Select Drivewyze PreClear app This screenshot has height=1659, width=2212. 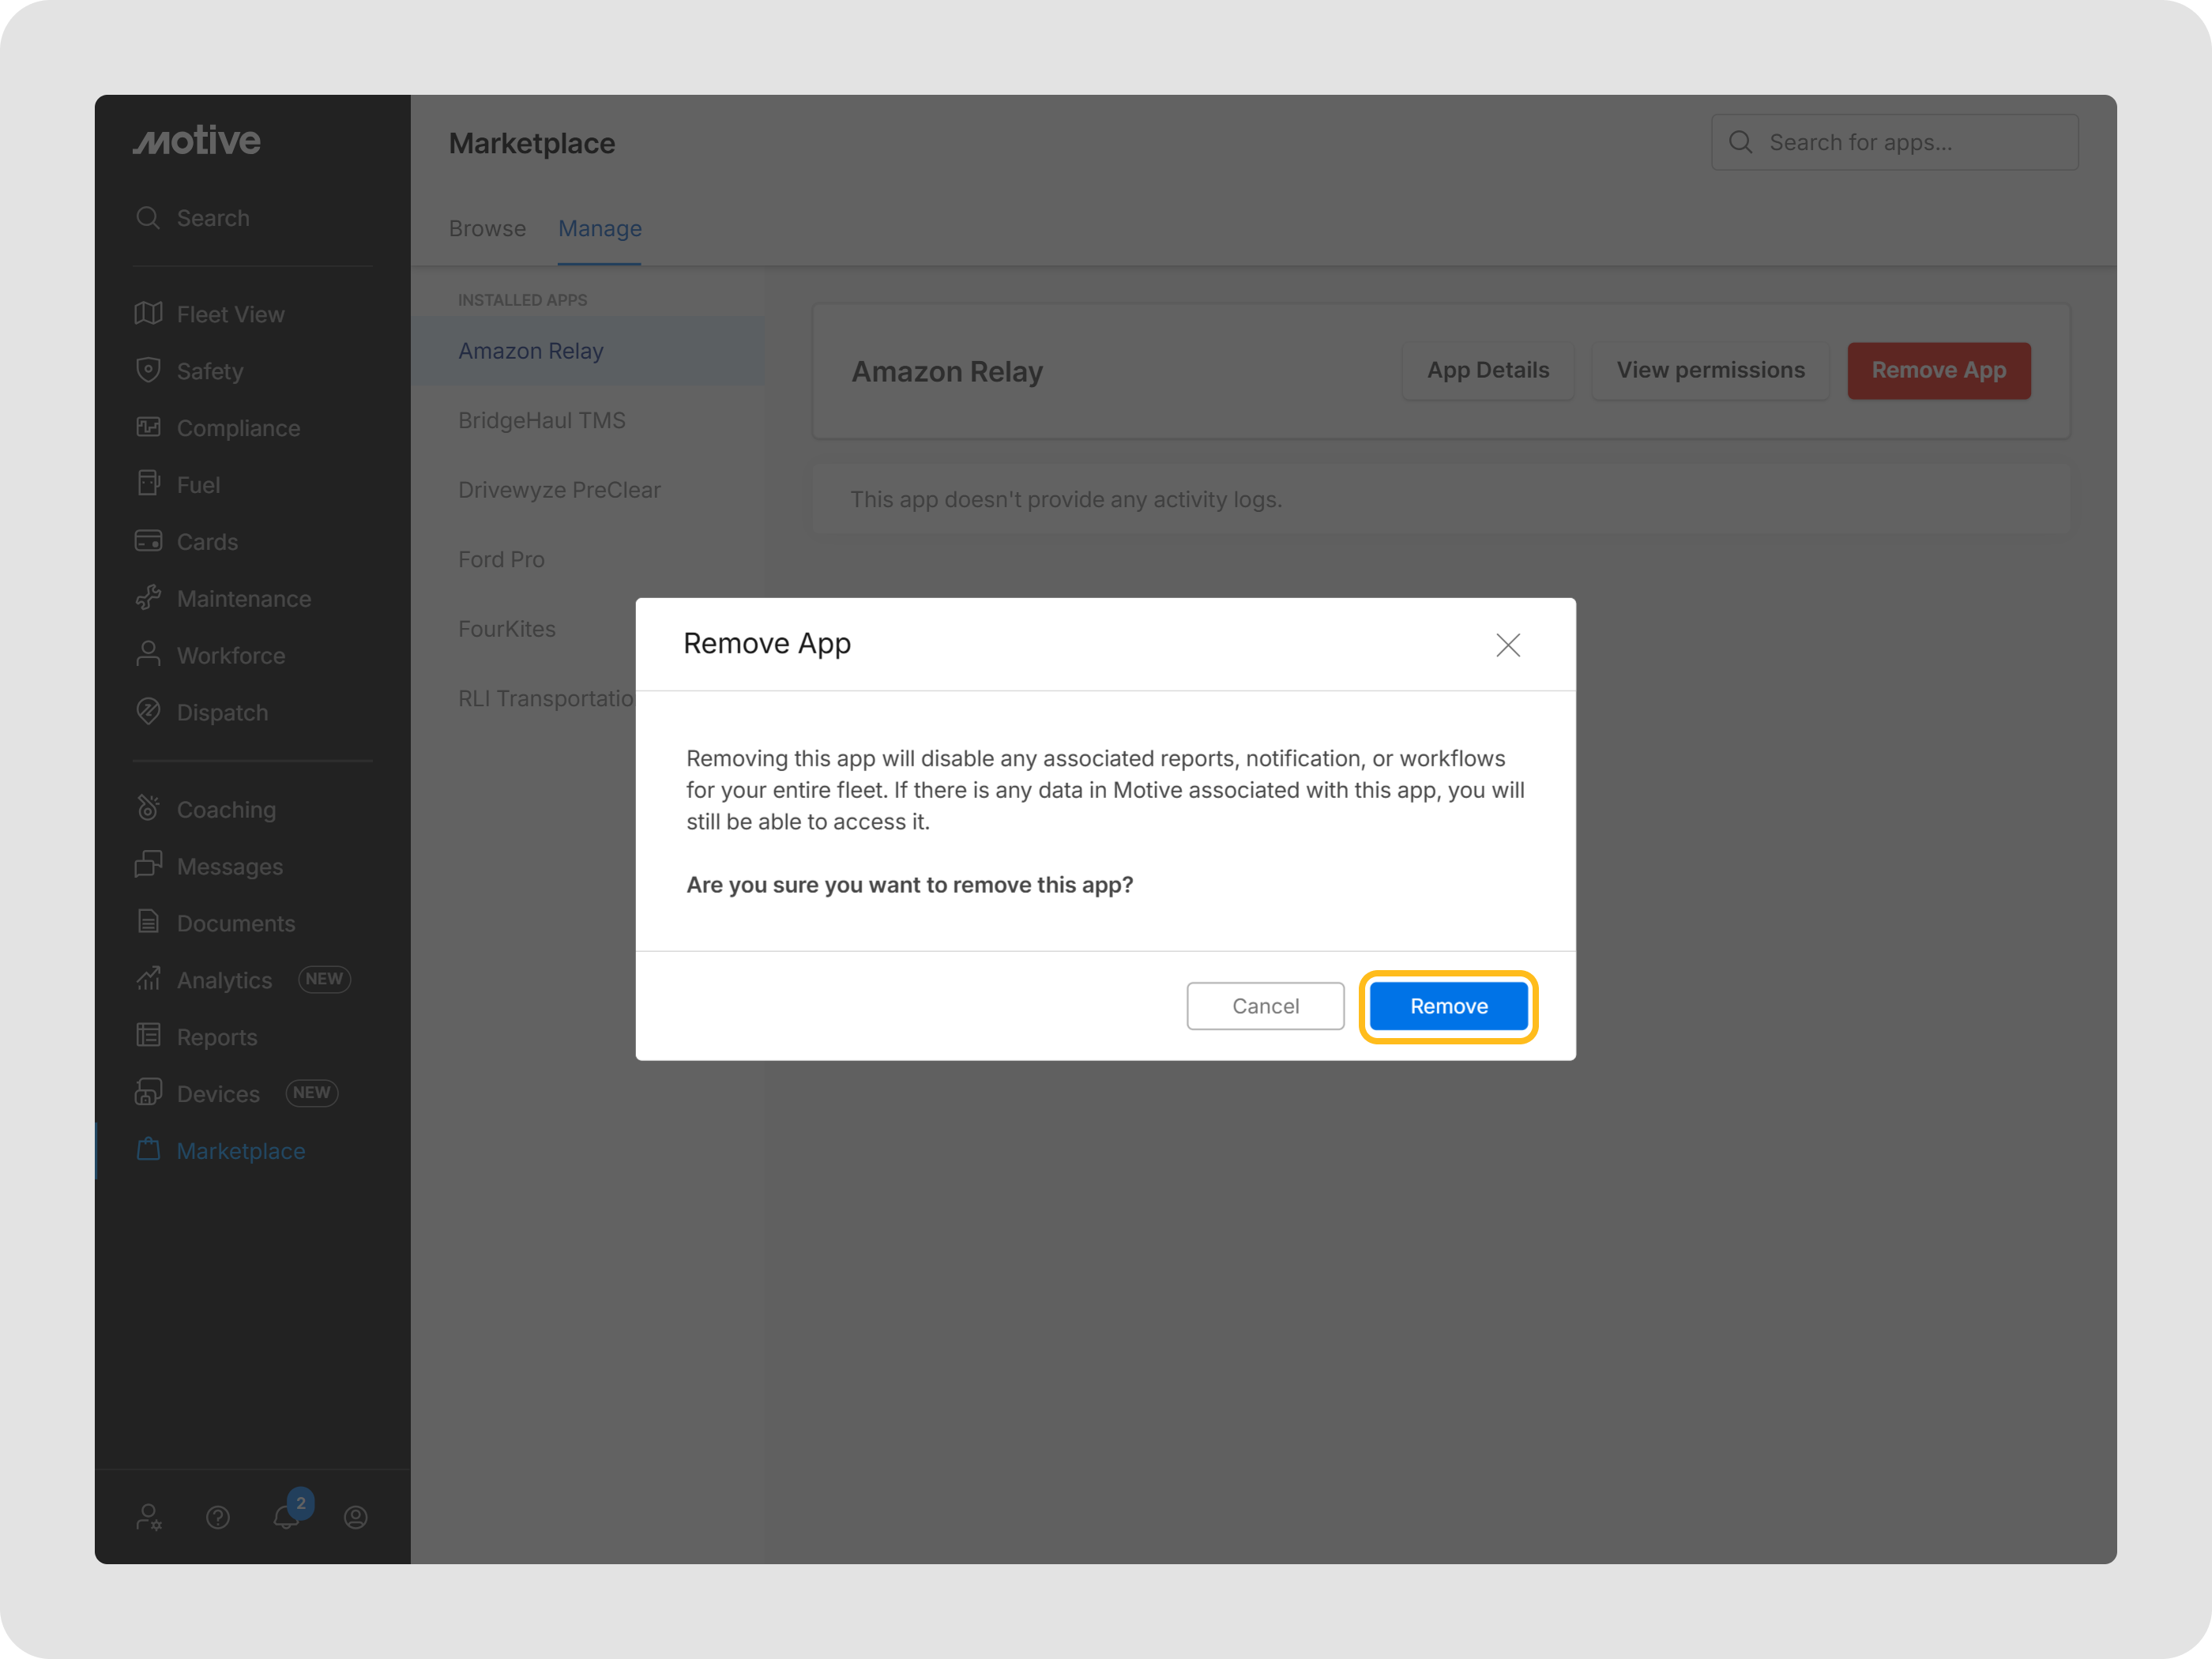pos(559,490)
